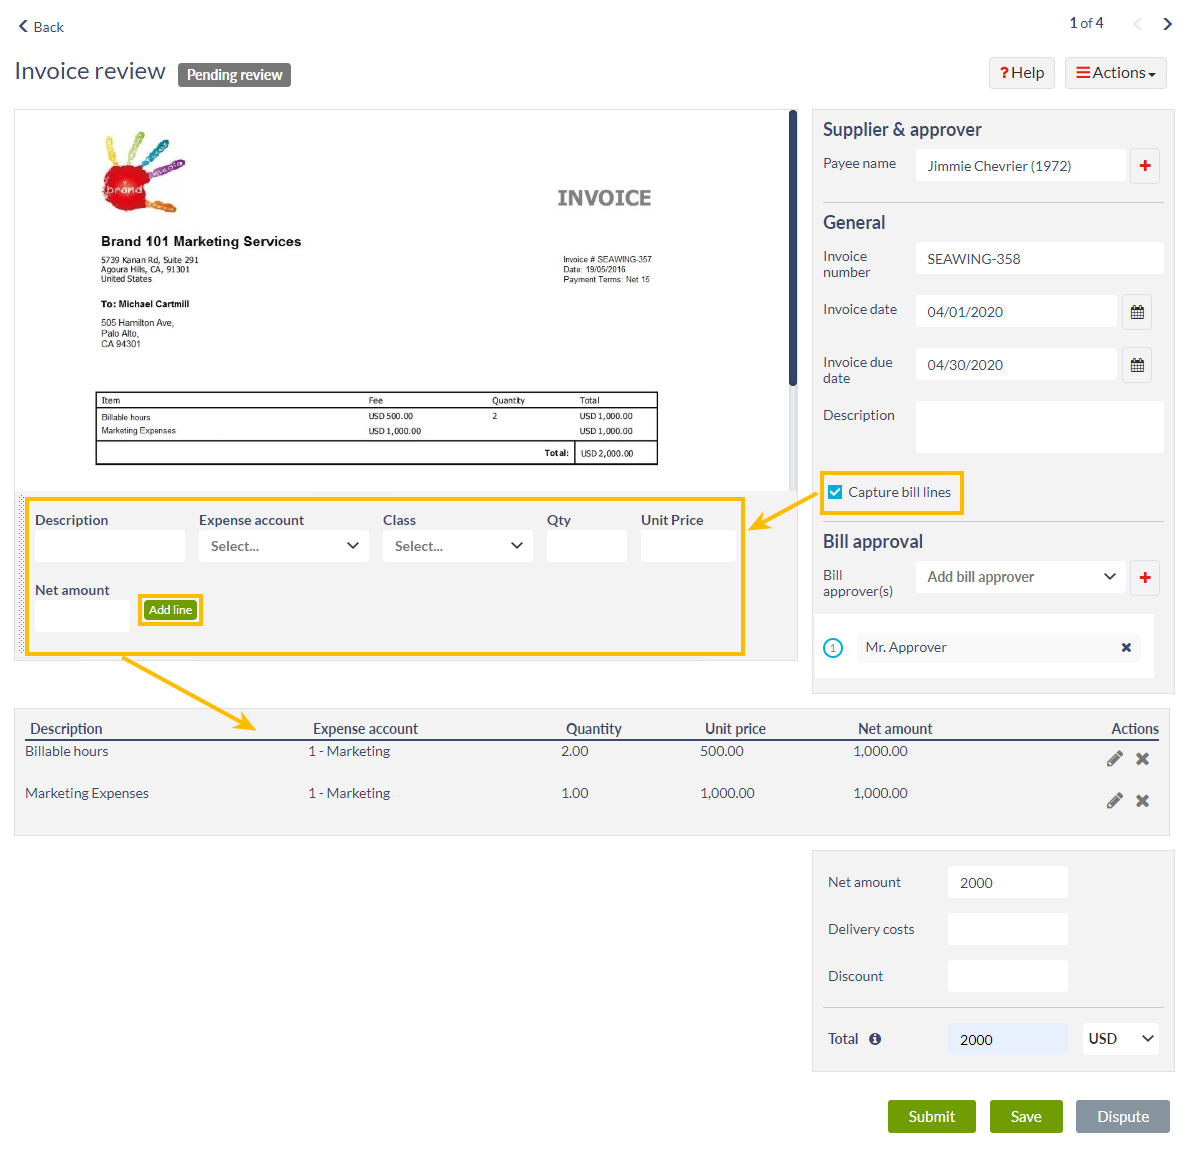
Task: Go Back to the previous page
Action: 41,26
